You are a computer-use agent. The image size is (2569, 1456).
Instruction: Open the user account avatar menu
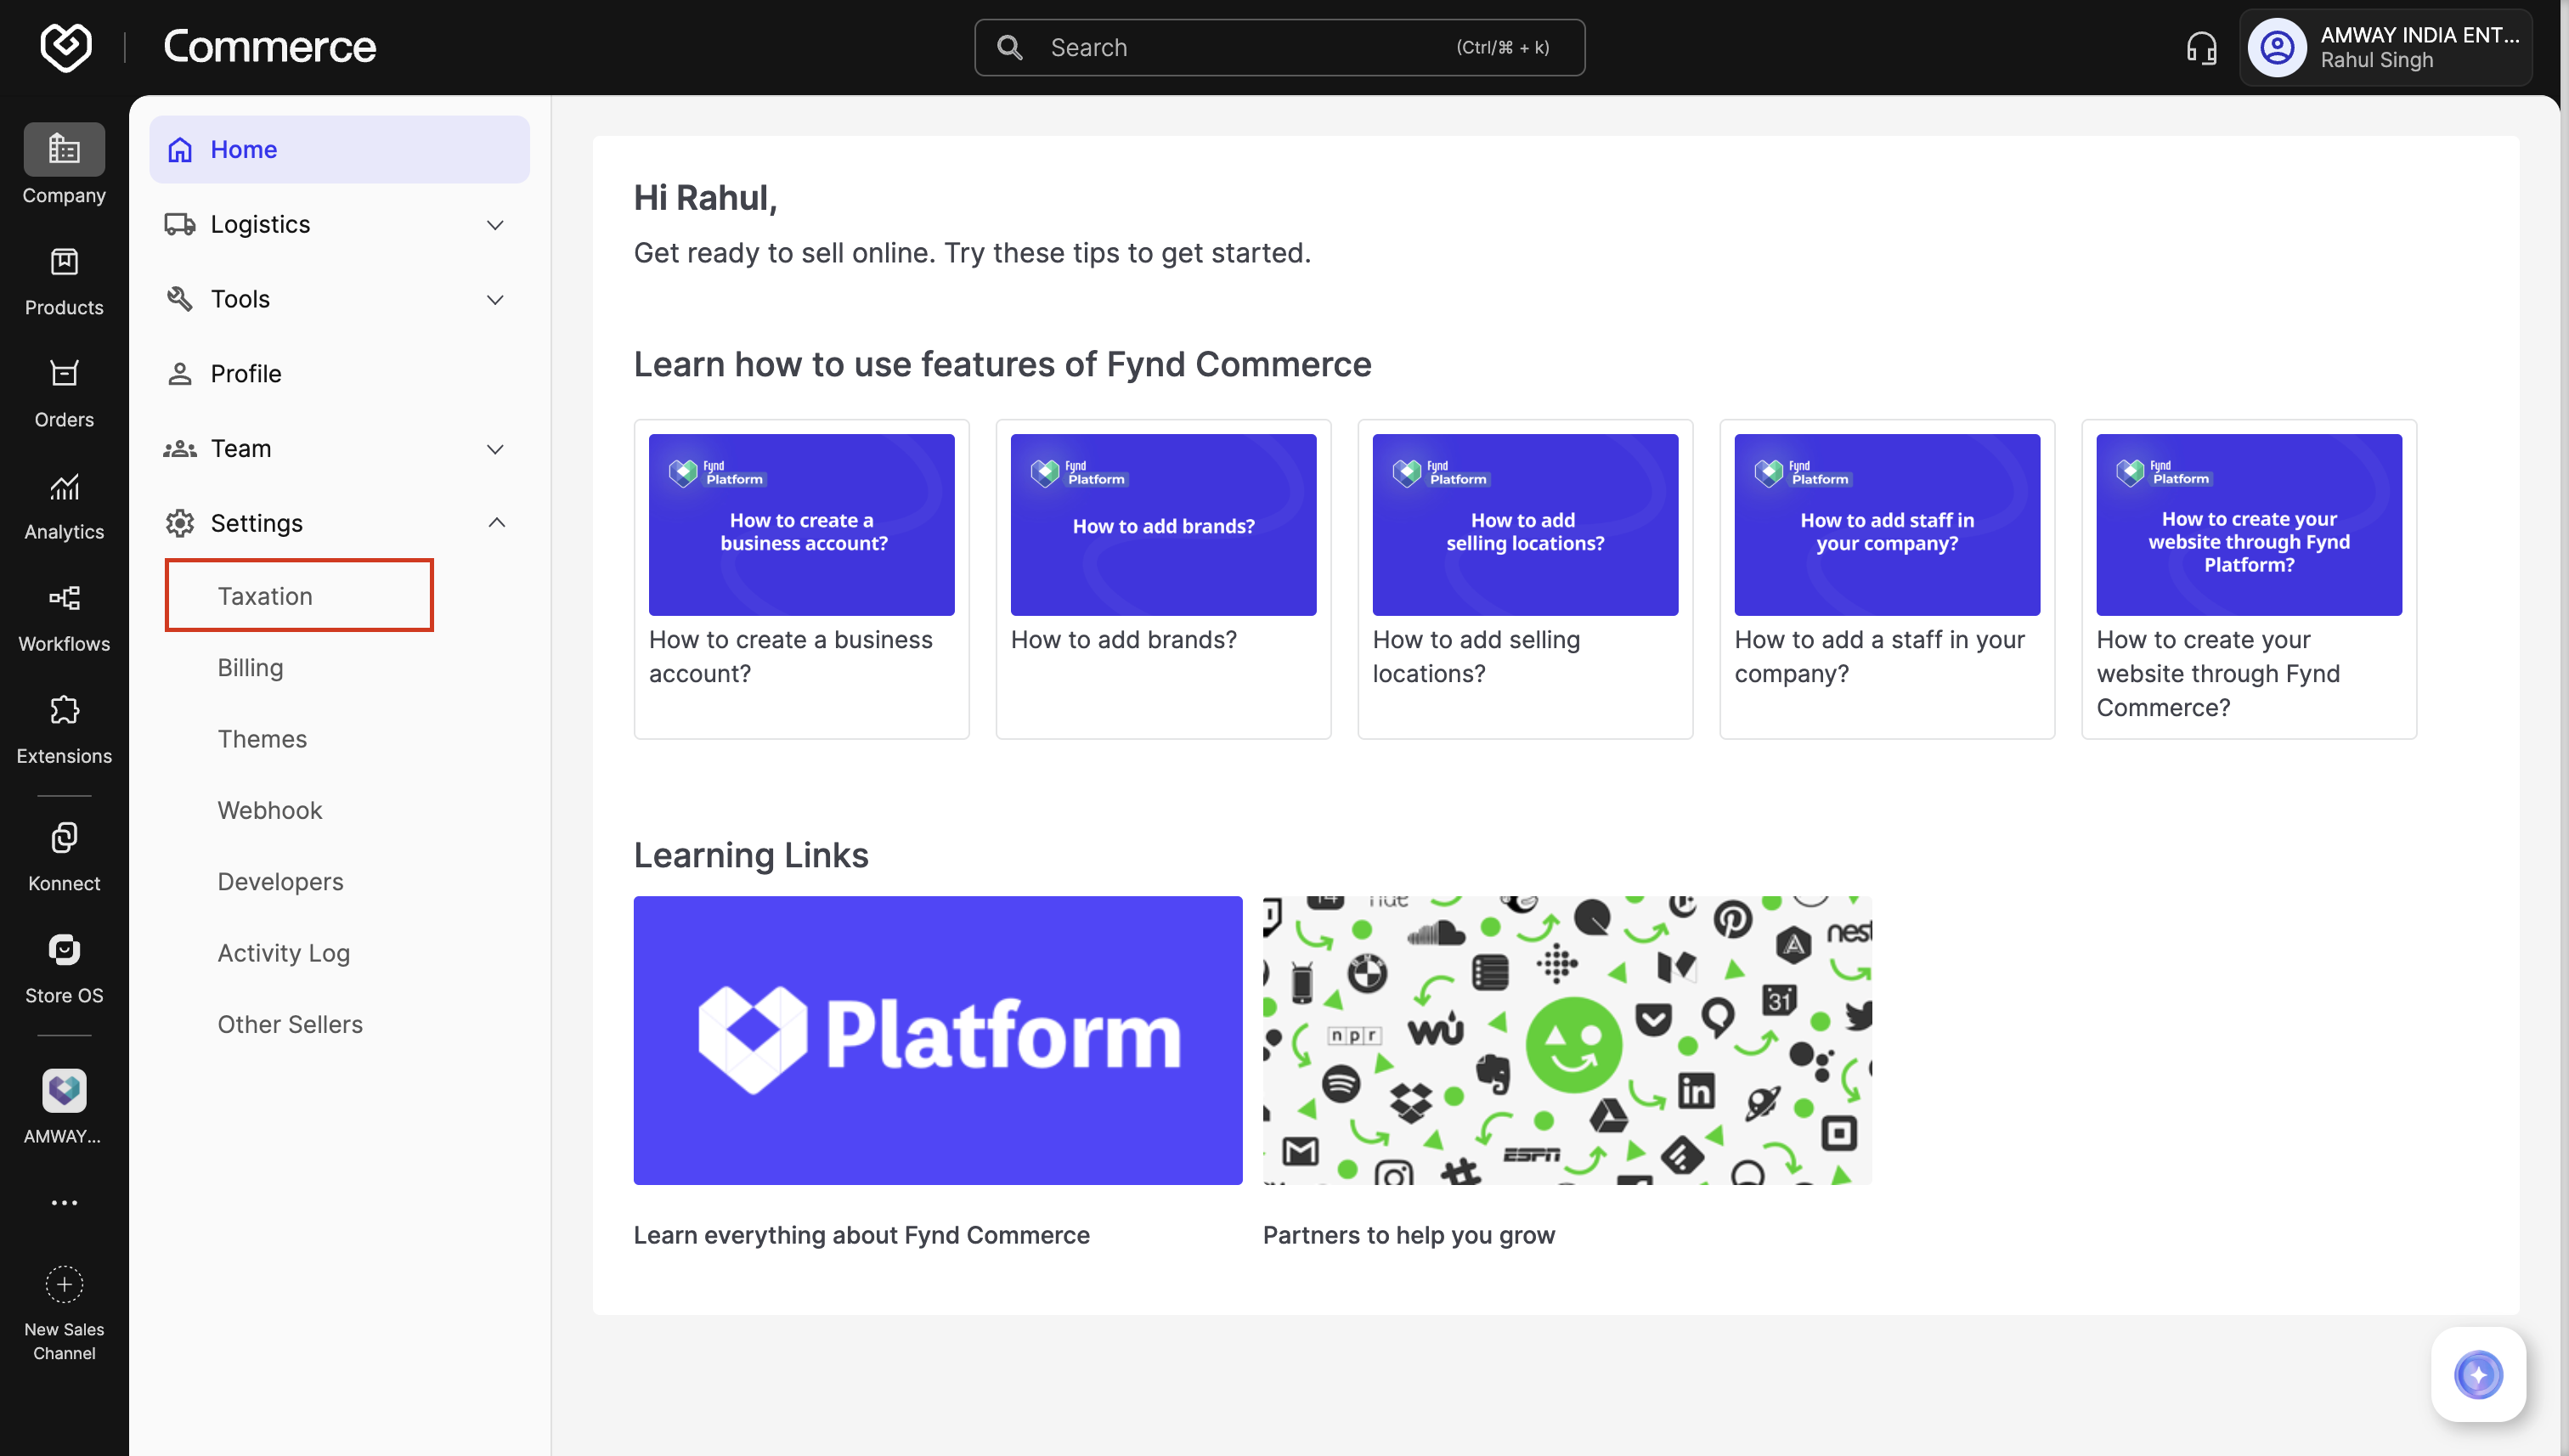click(2277, 47)
